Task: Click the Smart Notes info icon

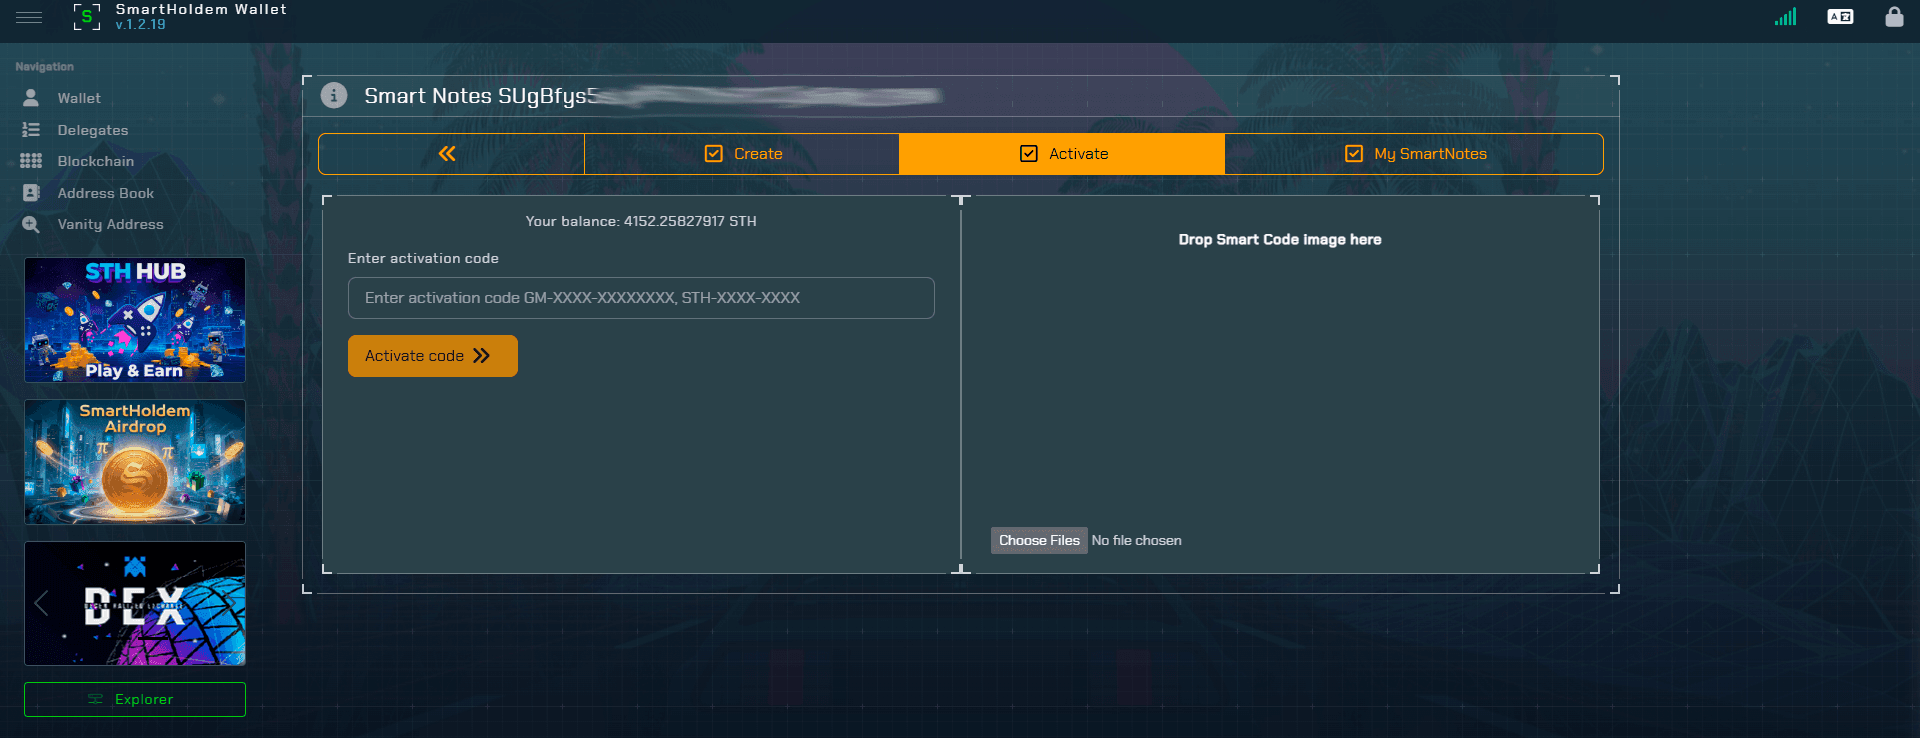Action: [334, 95]
